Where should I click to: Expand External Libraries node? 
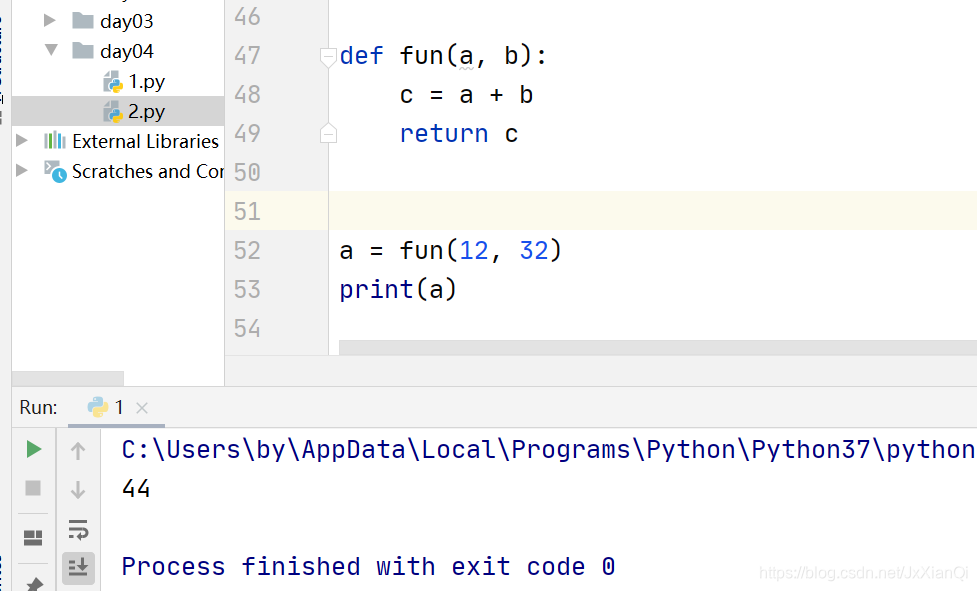(x=22, y=140)
